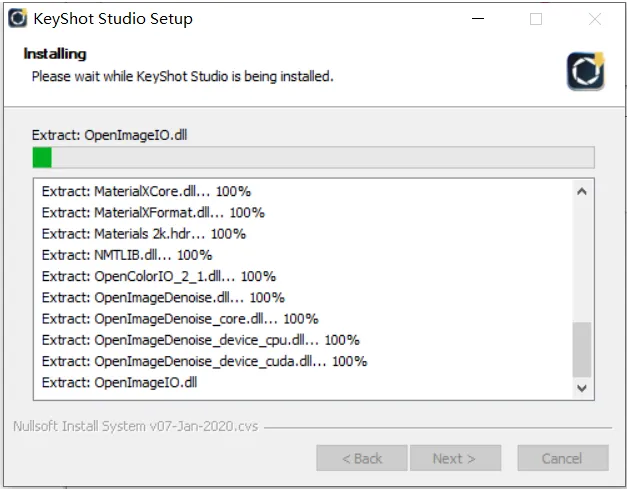The image size is (627, 489).
Task: Click the KeyShot Studio Setup title text
Action: coord(113,18)
